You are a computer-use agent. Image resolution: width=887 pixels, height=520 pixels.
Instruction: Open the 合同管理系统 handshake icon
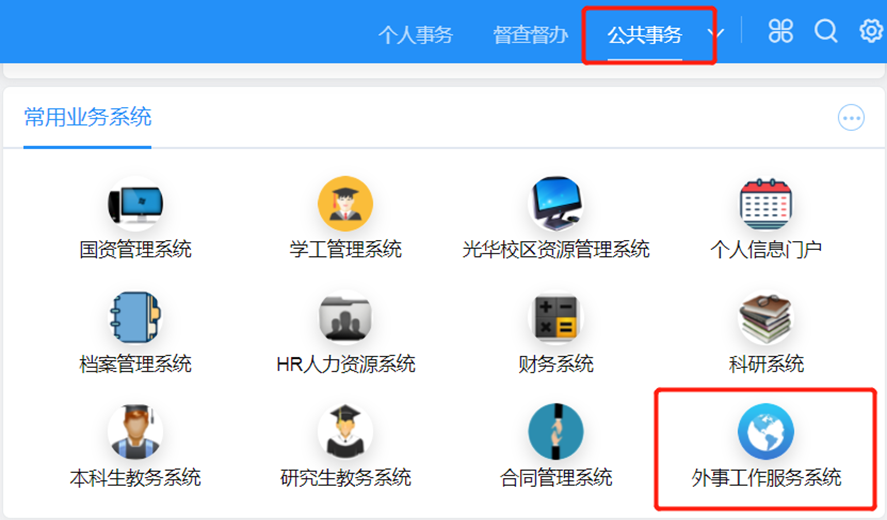(555, 432)
